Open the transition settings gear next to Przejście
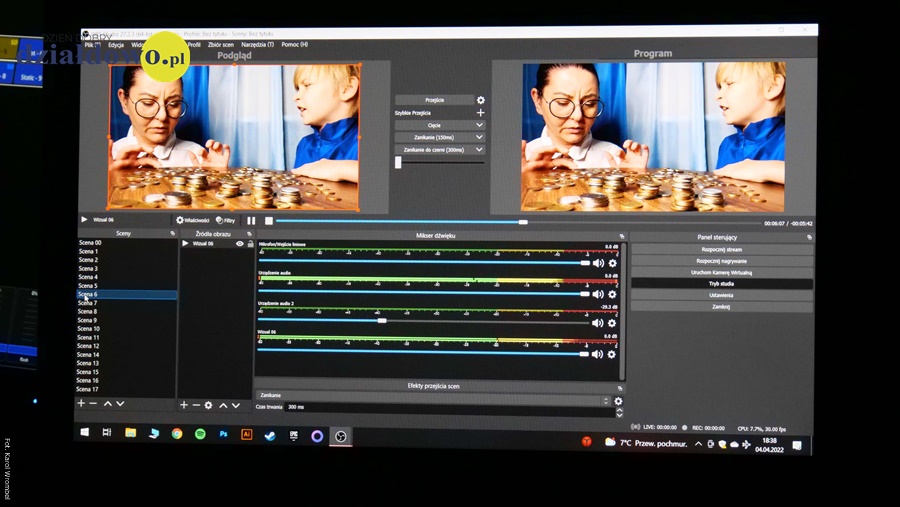Viewport: 900px width, 507px height. pyautogui.click(x=480, y=100)
